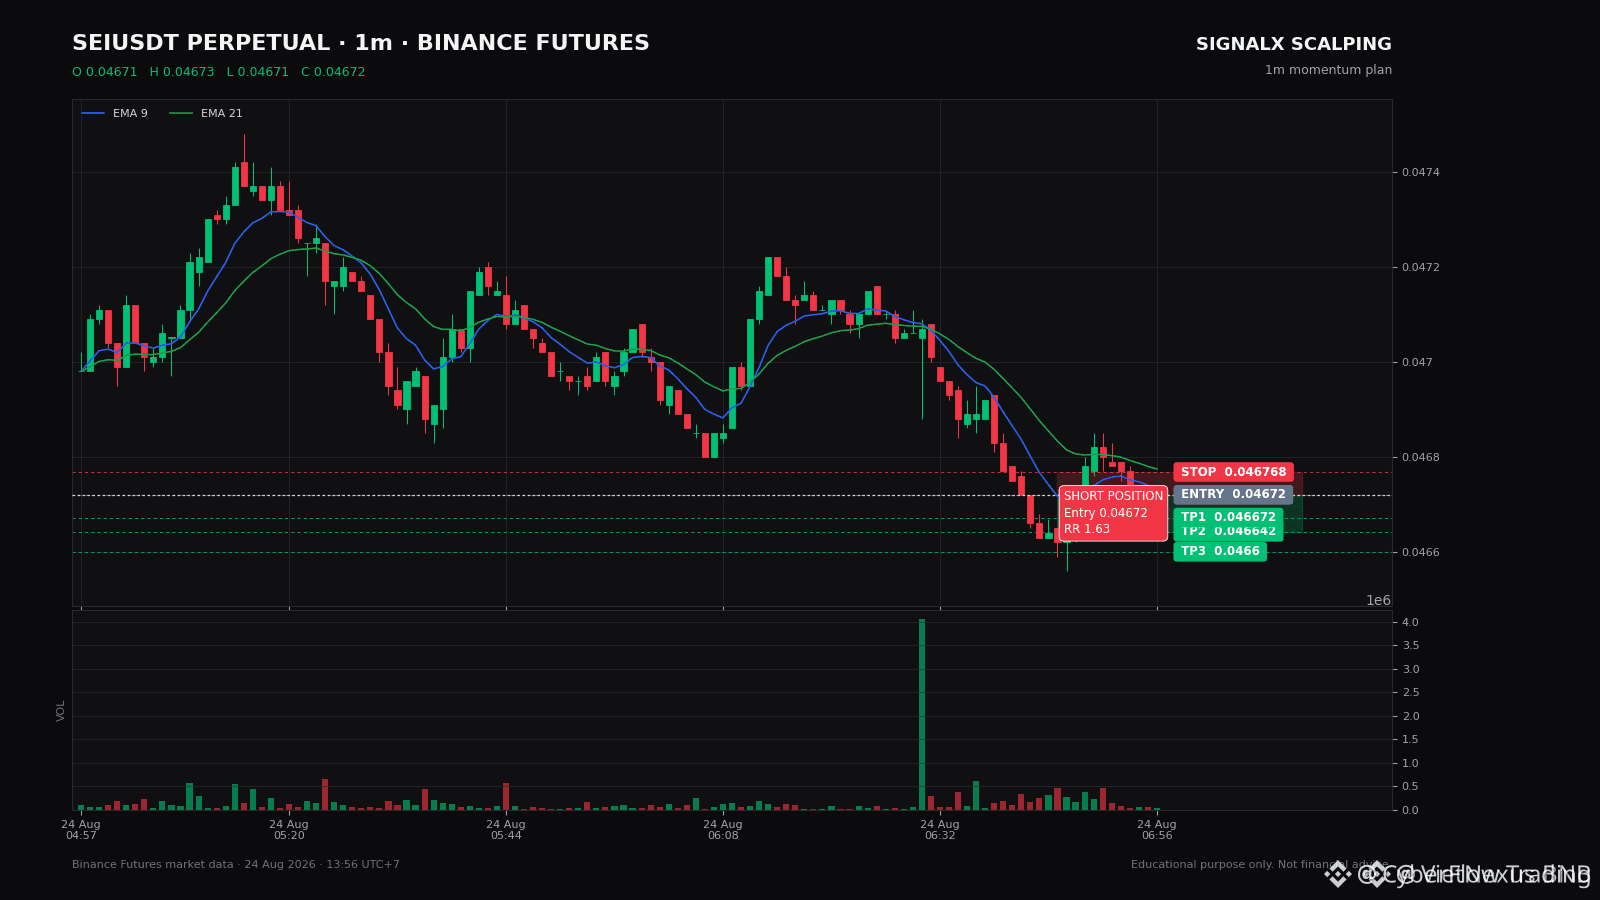Click the 4.0 volume axis label
The height and width of the screenshot is (900, 1600).
click(1410, 623)
